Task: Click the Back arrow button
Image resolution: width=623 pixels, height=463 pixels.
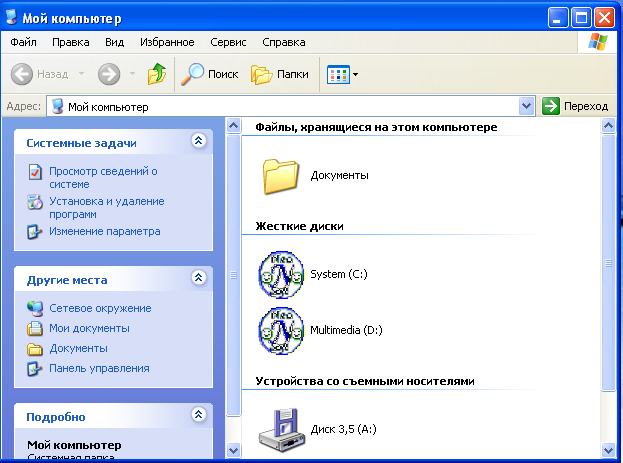Action: 21,74
